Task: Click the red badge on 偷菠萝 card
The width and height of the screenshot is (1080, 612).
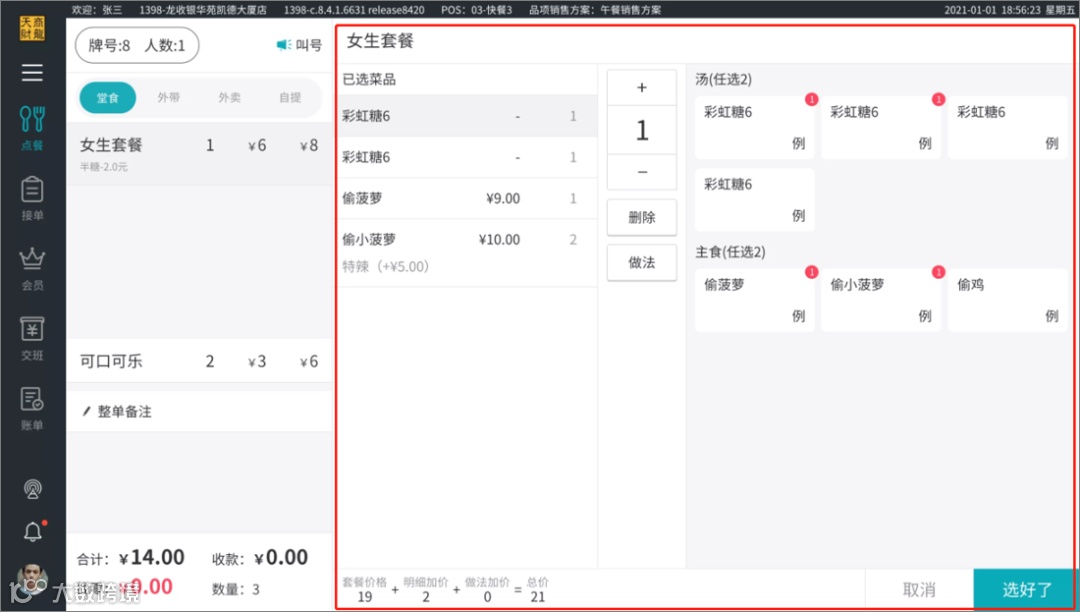Action: pos(811,272)
